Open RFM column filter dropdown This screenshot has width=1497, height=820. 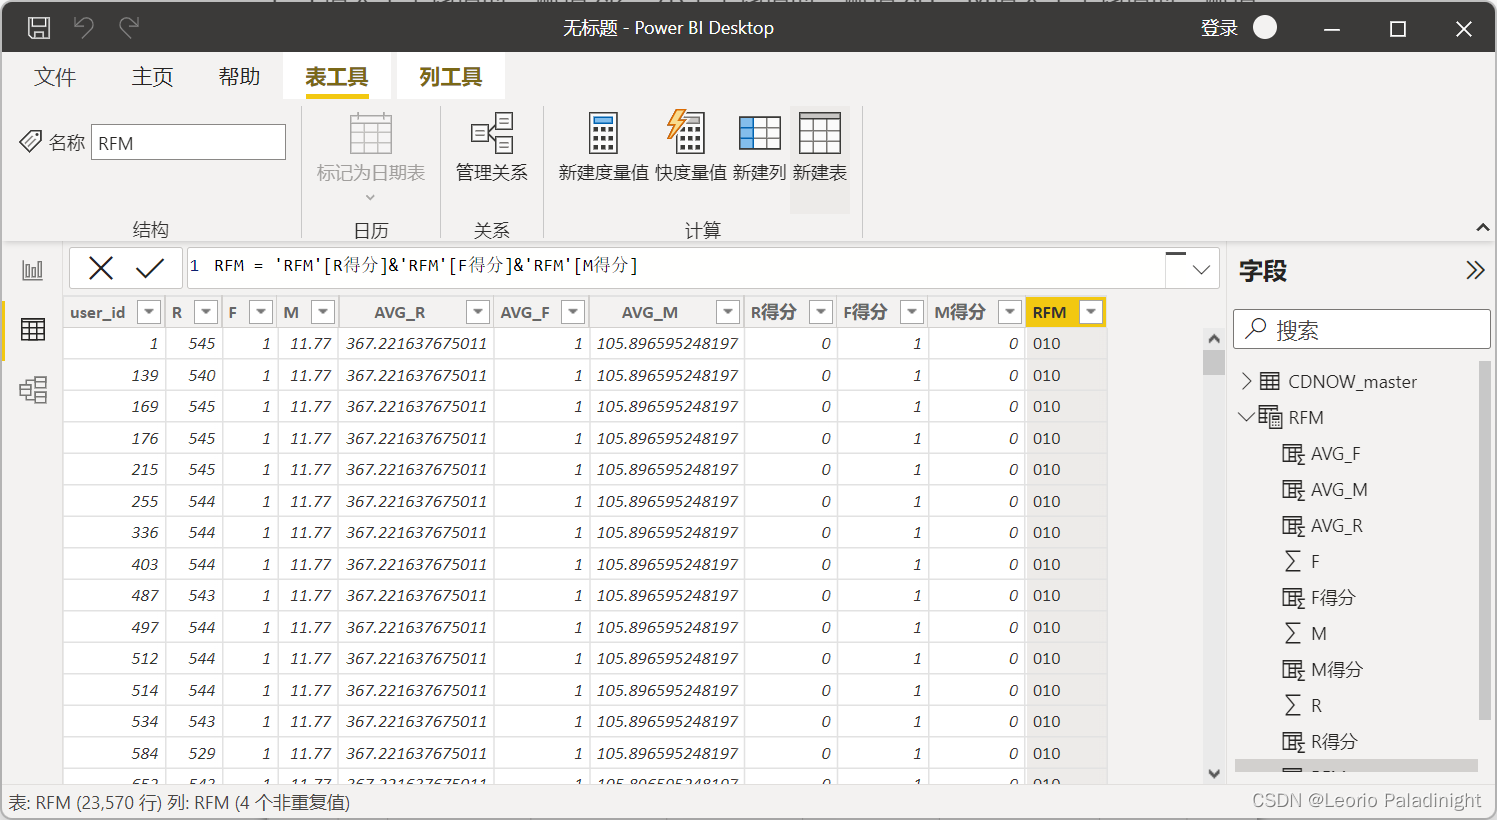(1091, 312)
